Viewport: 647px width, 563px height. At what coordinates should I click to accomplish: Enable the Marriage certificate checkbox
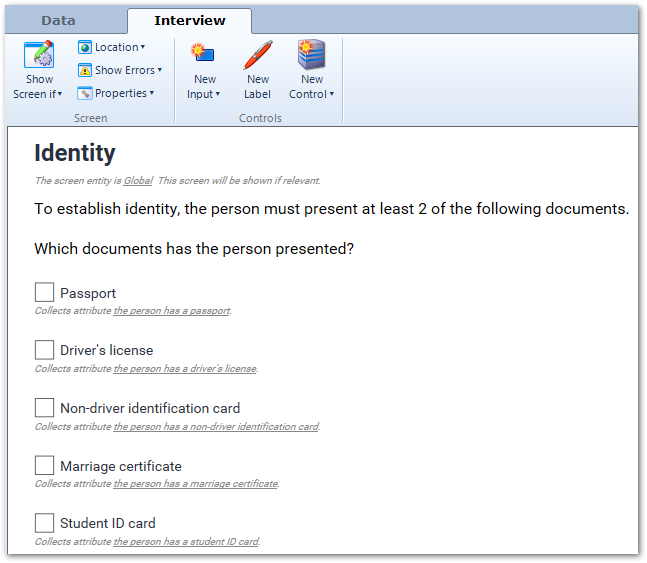coord(44,466)
